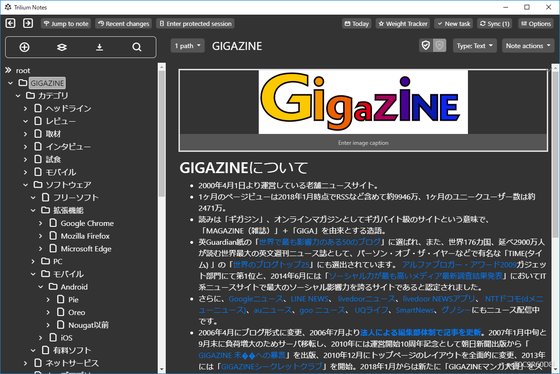
Task: Click the note content vertical scrollbar
Action: pos(555,154)
